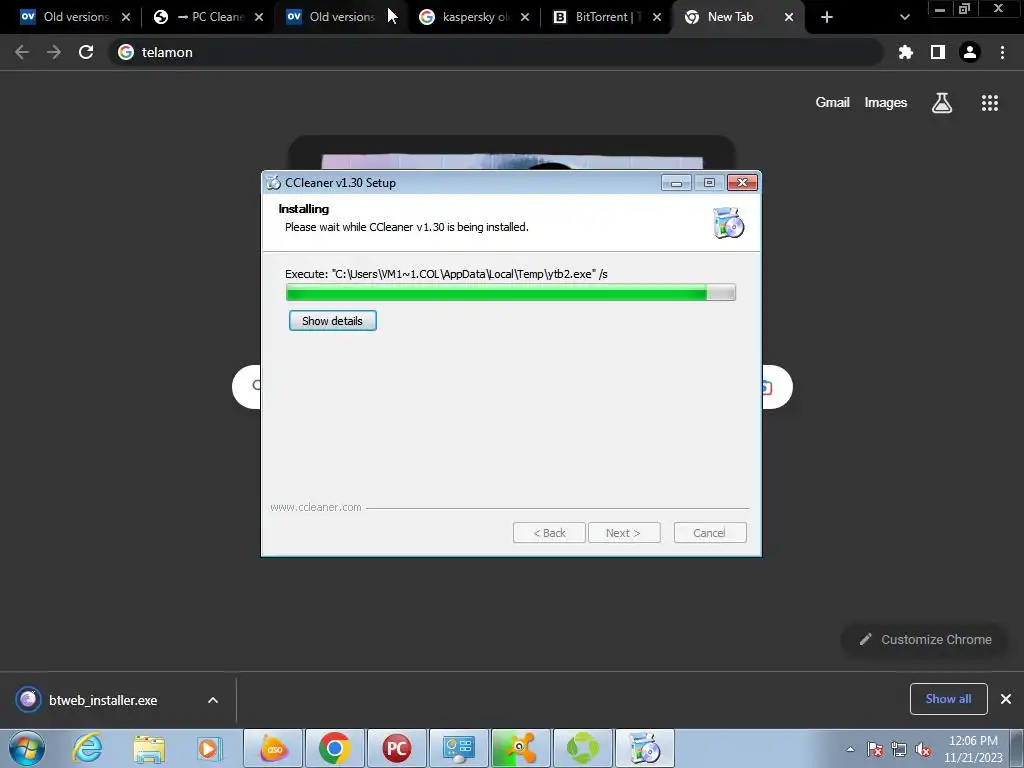Image resolution: width=1024 pixels, height=768 pixels.
Task: Close the PC Cleaner tab
Action: point(259,17)
